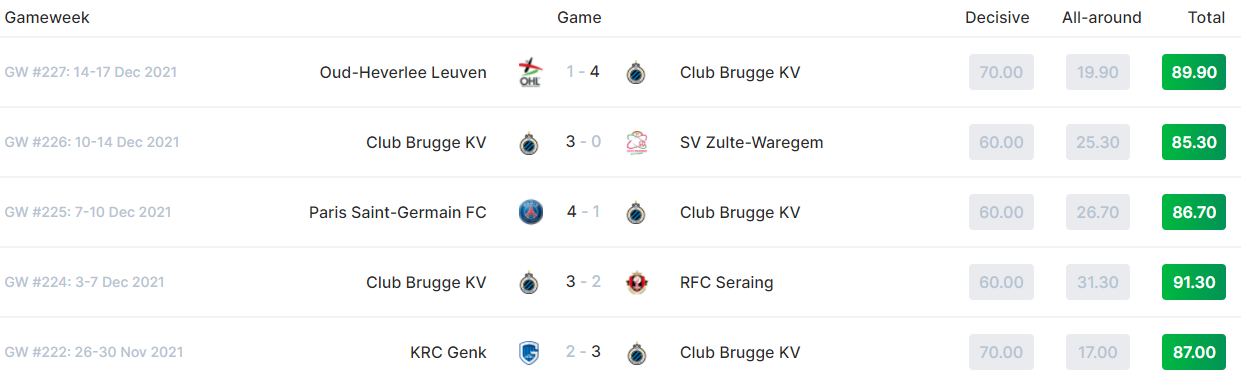Click the Paris Saint-Germain crest icon

coord(530,213)
